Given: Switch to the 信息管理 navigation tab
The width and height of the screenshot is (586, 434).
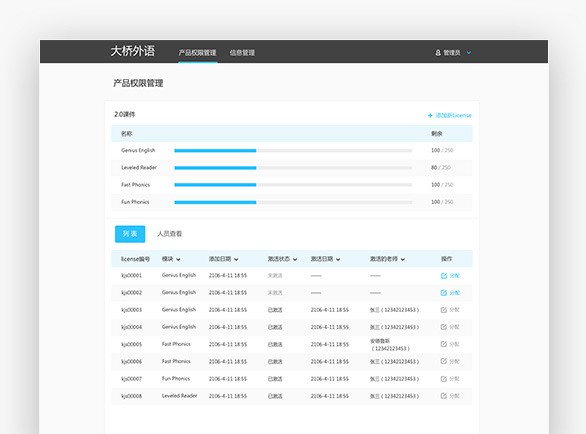Looking at the screenshot, I should pyautogui.click(x=242, y=53).
